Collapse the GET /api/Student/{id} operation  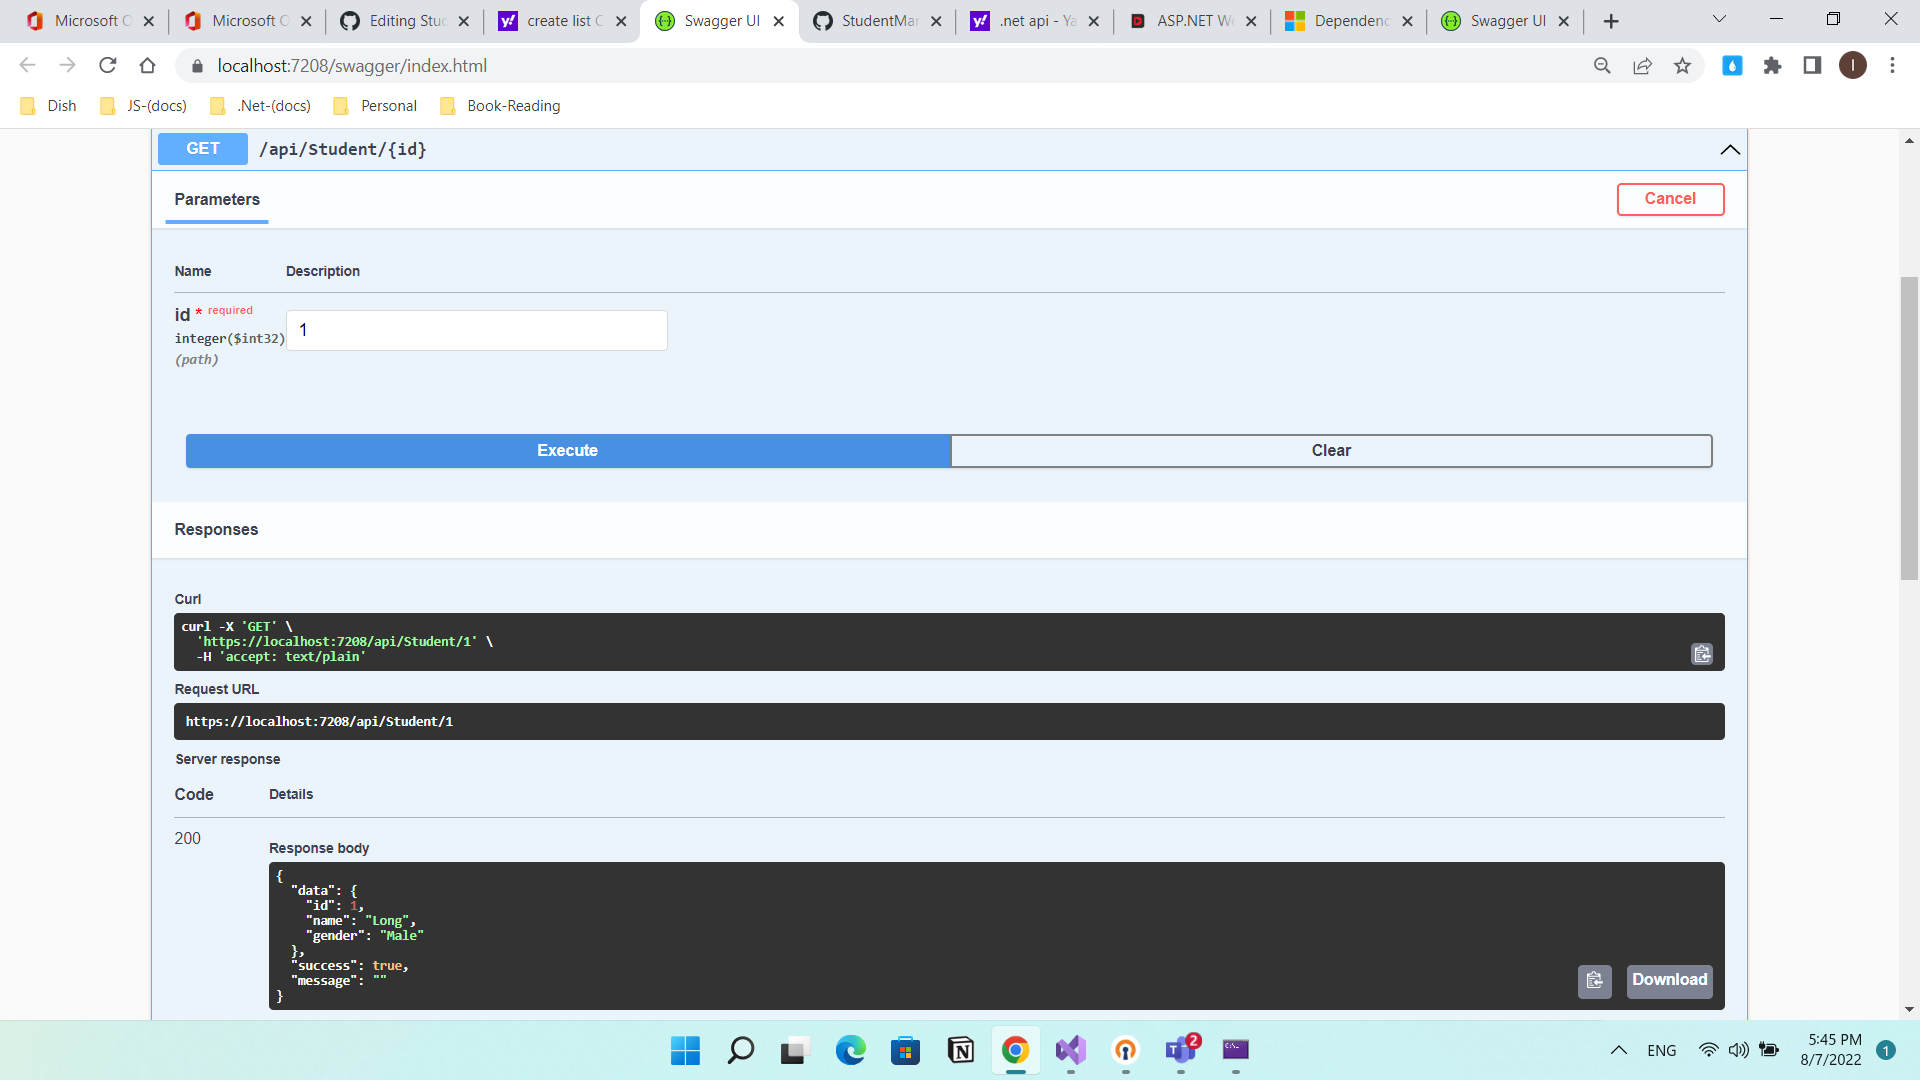[1730, 150]
